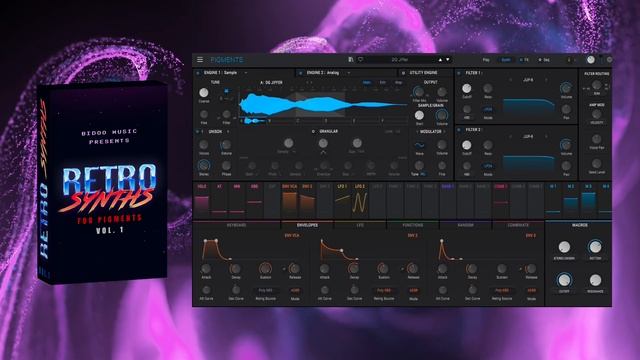Open the ENV 2 Retrig Source dropdown
640x360 pixels.
coord(384,291)
